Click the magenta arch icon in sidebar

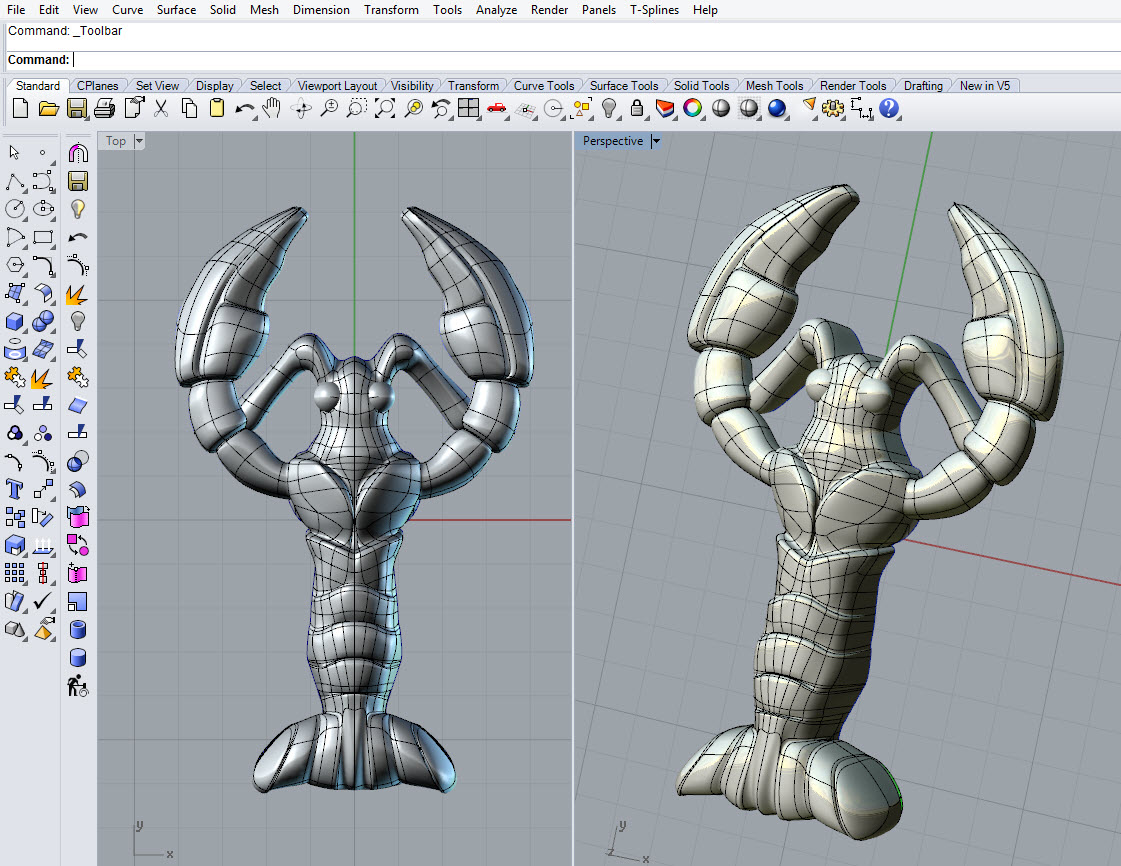(x=78, y=152)
